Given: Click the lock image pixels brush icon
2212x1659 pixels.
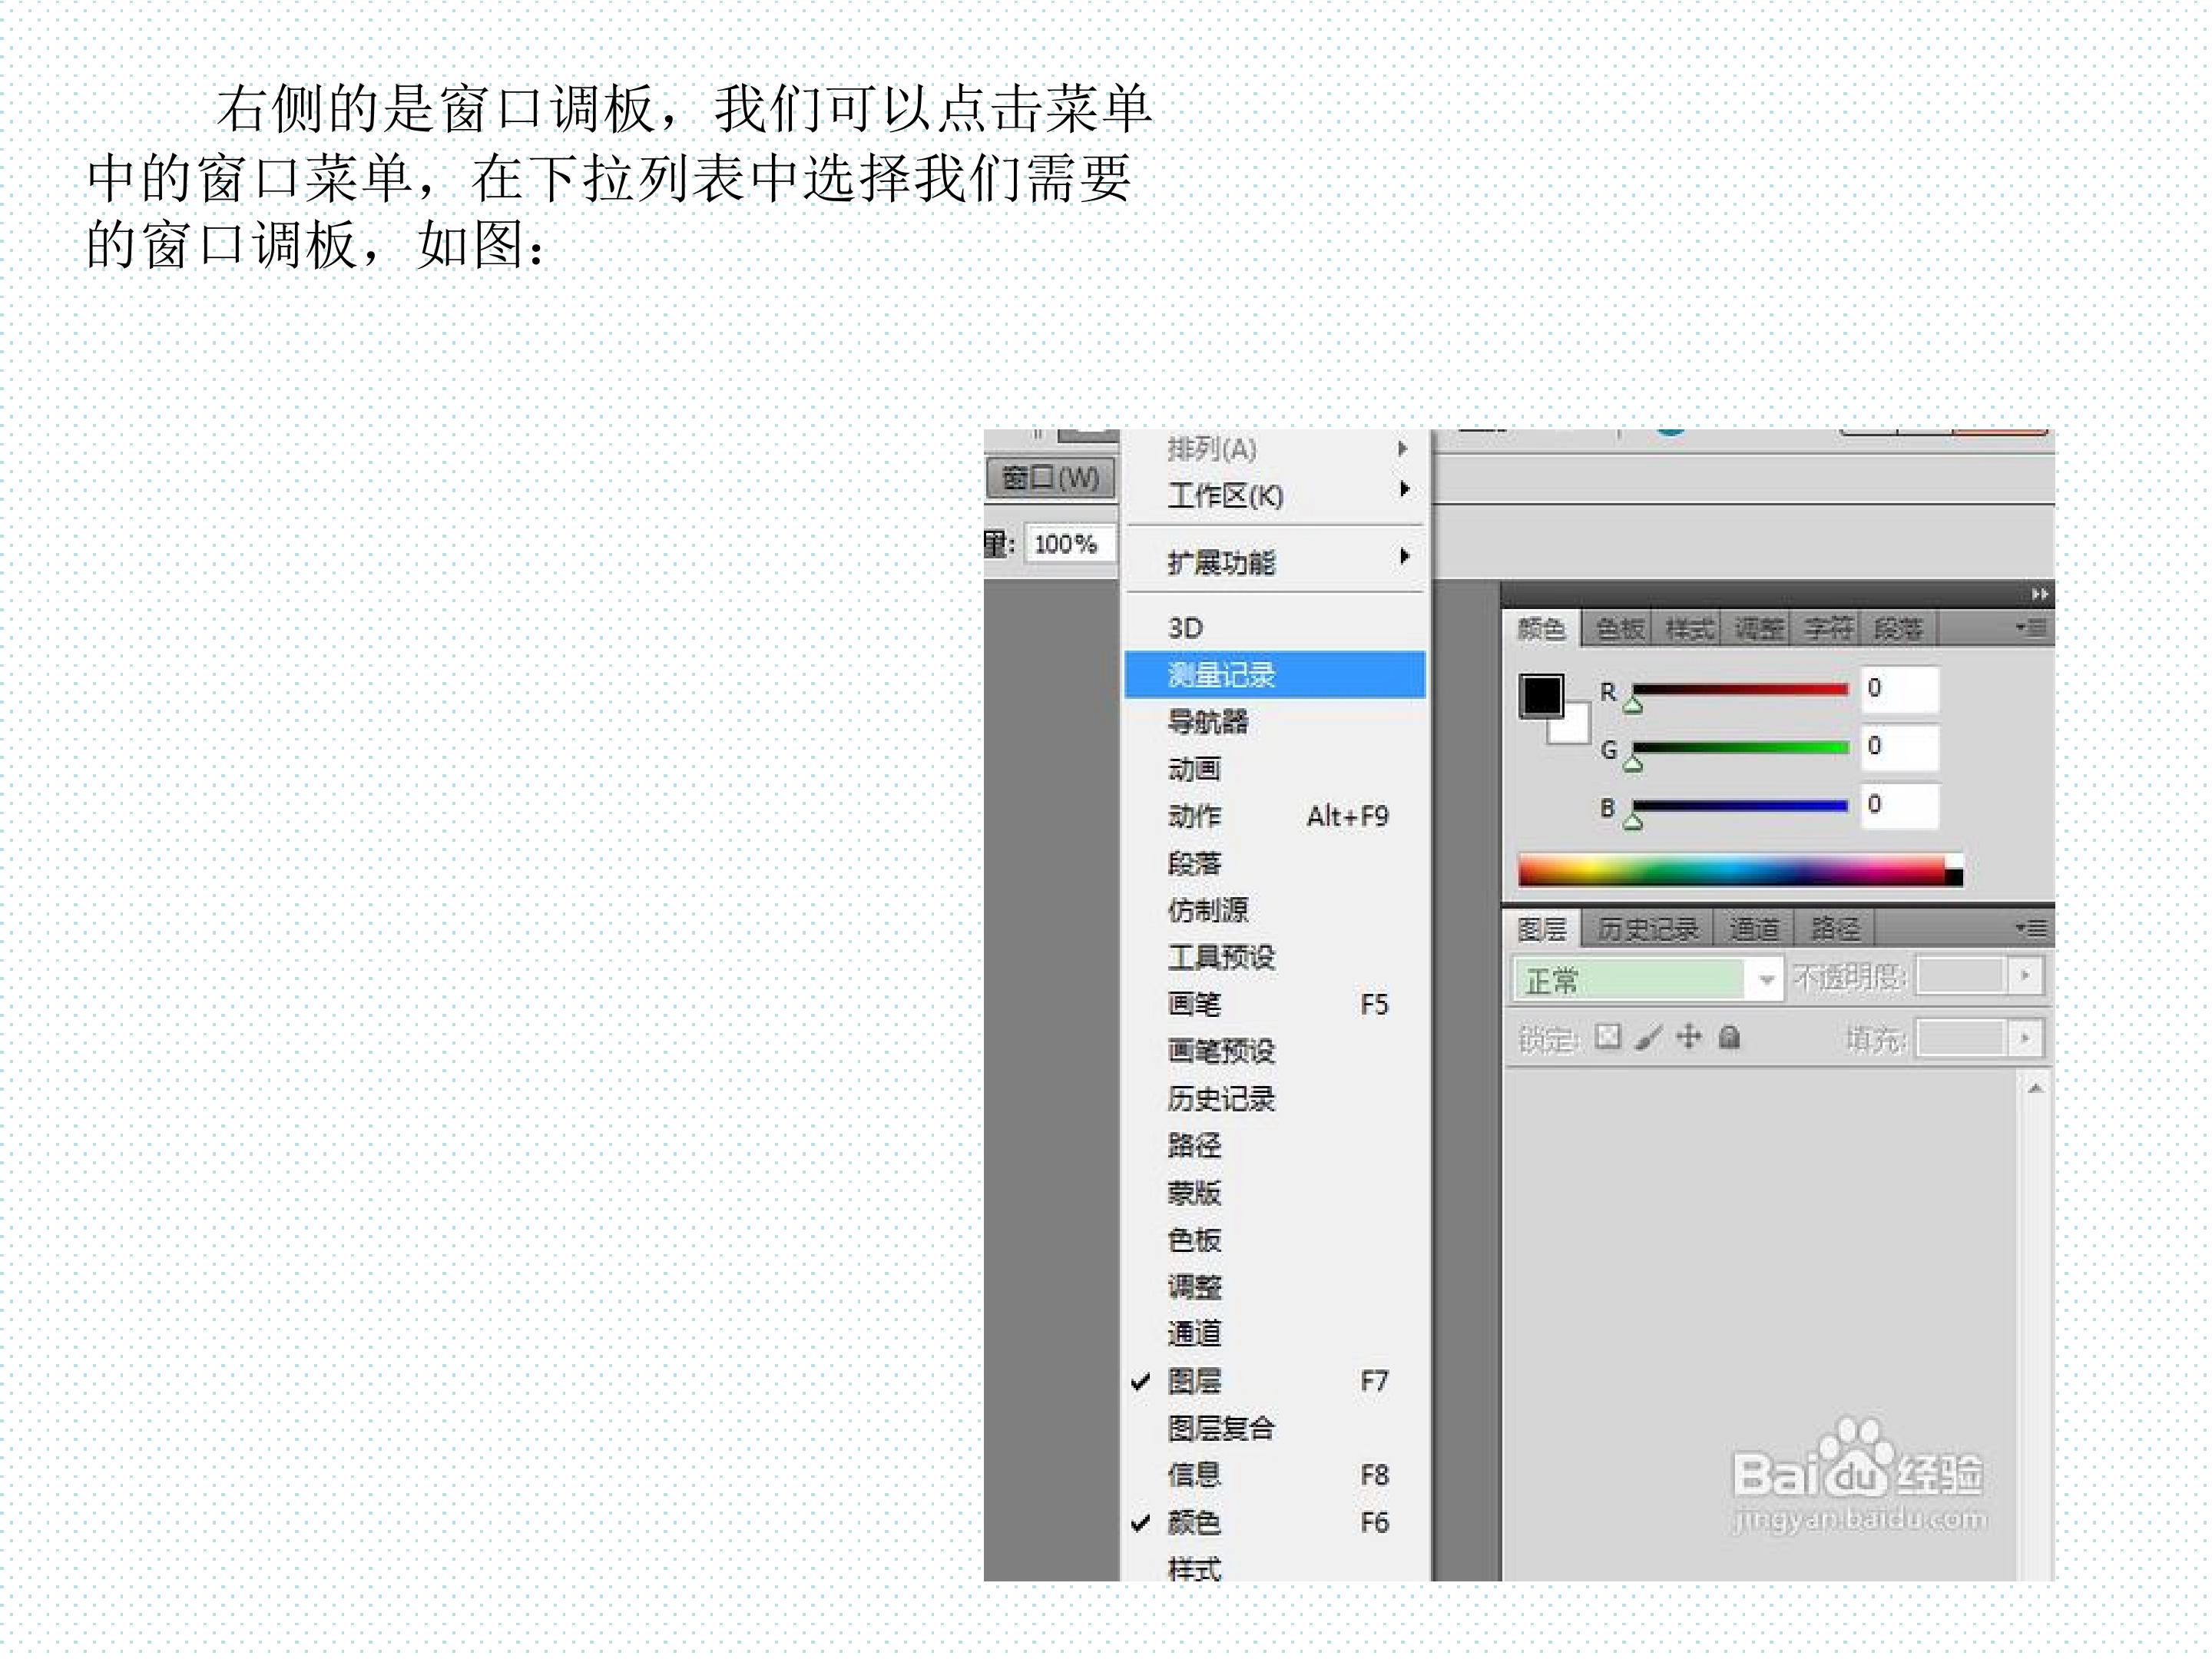Looking at the screenshot, I should 1648,1037.
